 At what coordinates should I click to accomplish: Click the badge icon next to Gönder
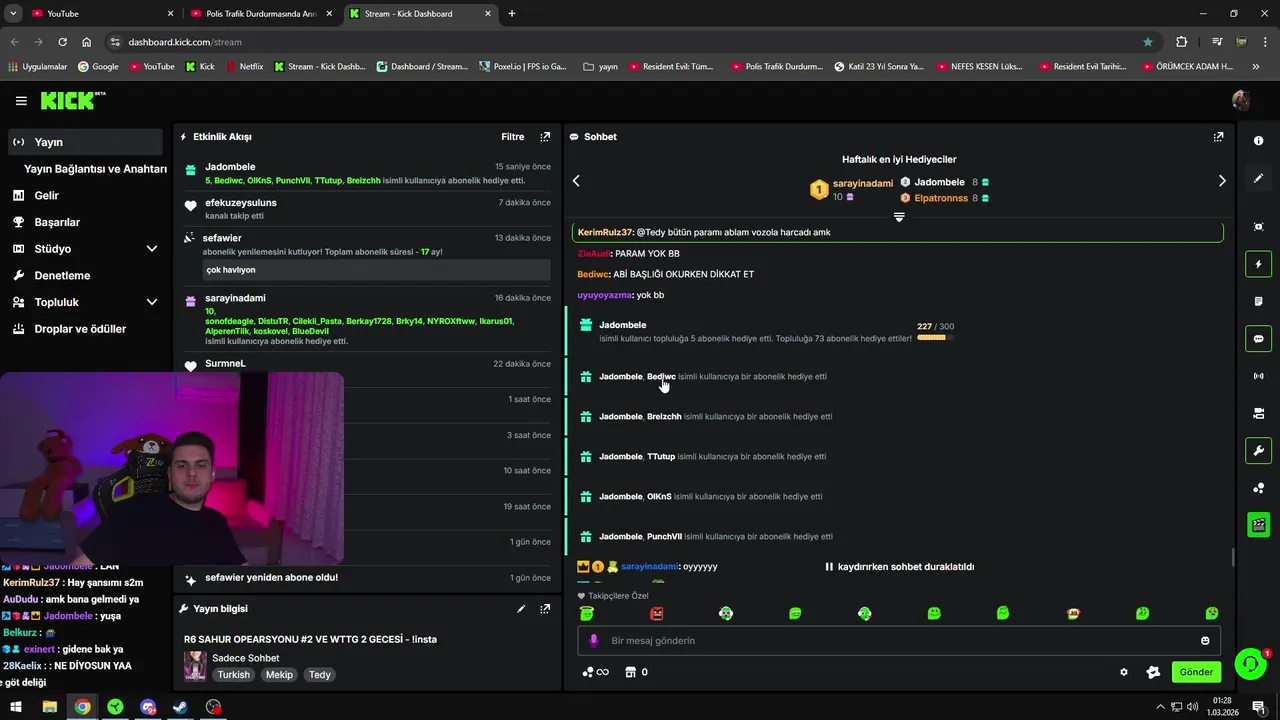(1153, 672)
